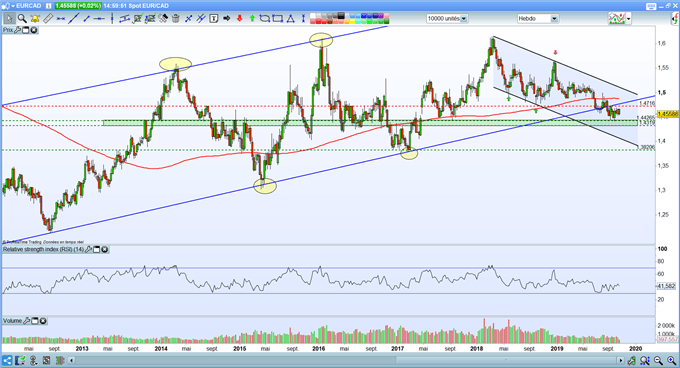
Task: Open the dropdown arrow beside EURCAD title
Action: [x=13, y=6]
